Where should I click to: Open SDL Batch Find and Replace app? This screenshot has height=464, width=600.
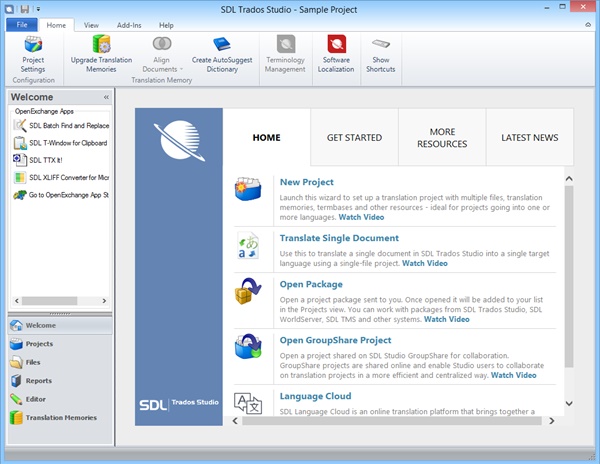click(60, 126)
